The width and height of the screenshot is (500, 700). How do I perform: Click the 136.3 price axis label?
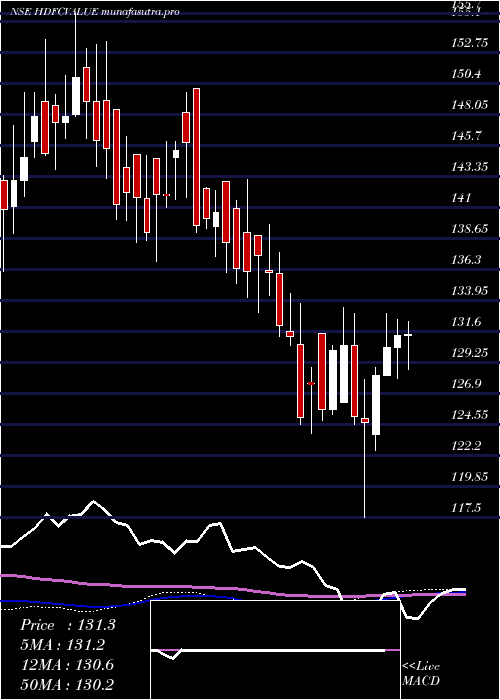pyautogui.click(x=467, y=260)
